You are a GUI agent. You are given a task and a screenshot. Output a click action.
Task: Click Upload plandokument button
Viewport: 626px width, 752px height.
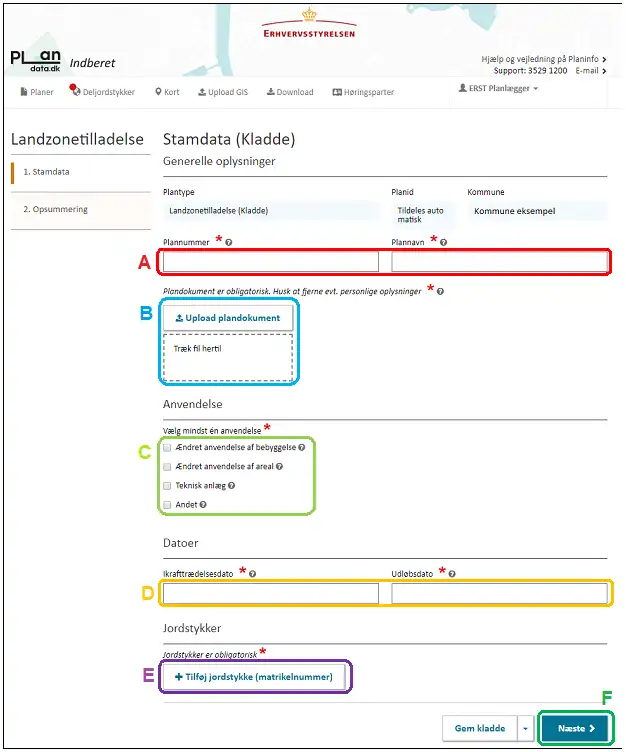point(227,318)
